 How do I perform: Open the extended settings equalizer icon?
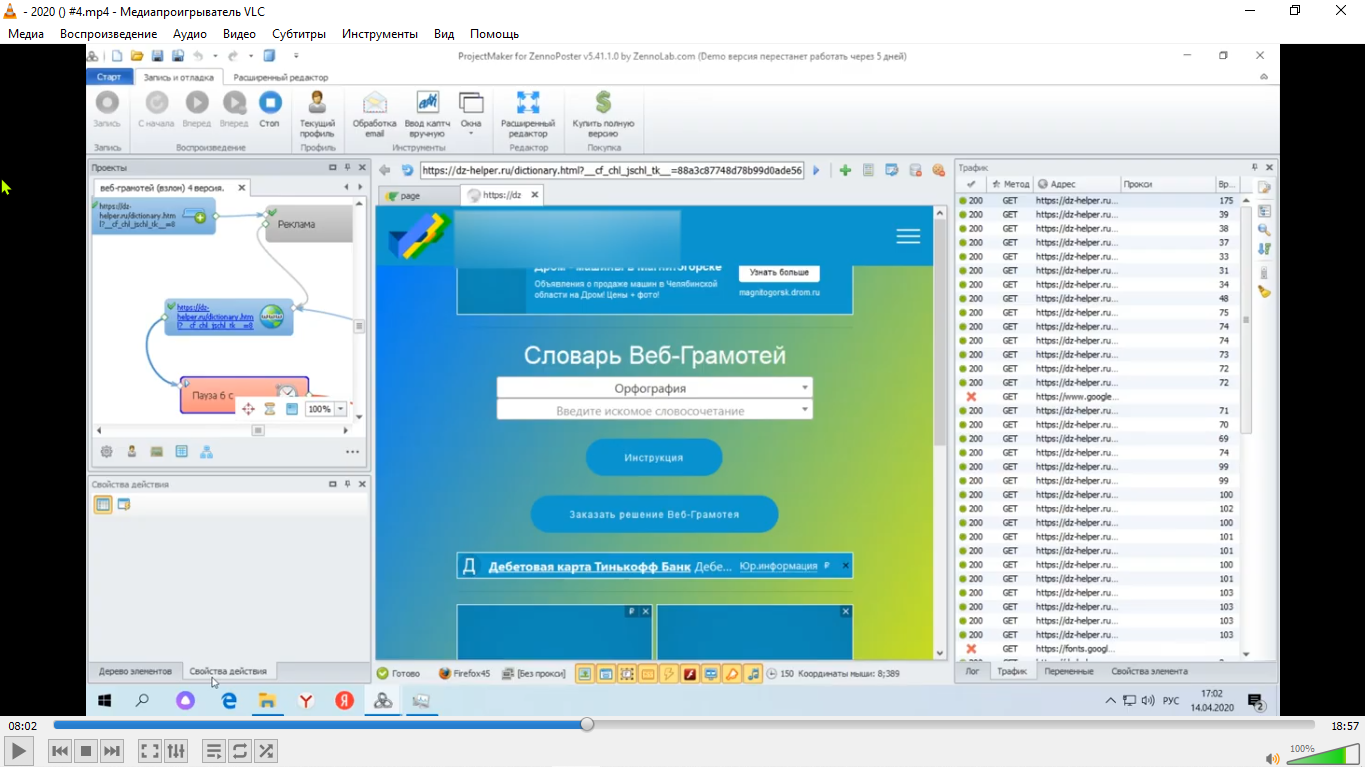click(x=176, y=750)
